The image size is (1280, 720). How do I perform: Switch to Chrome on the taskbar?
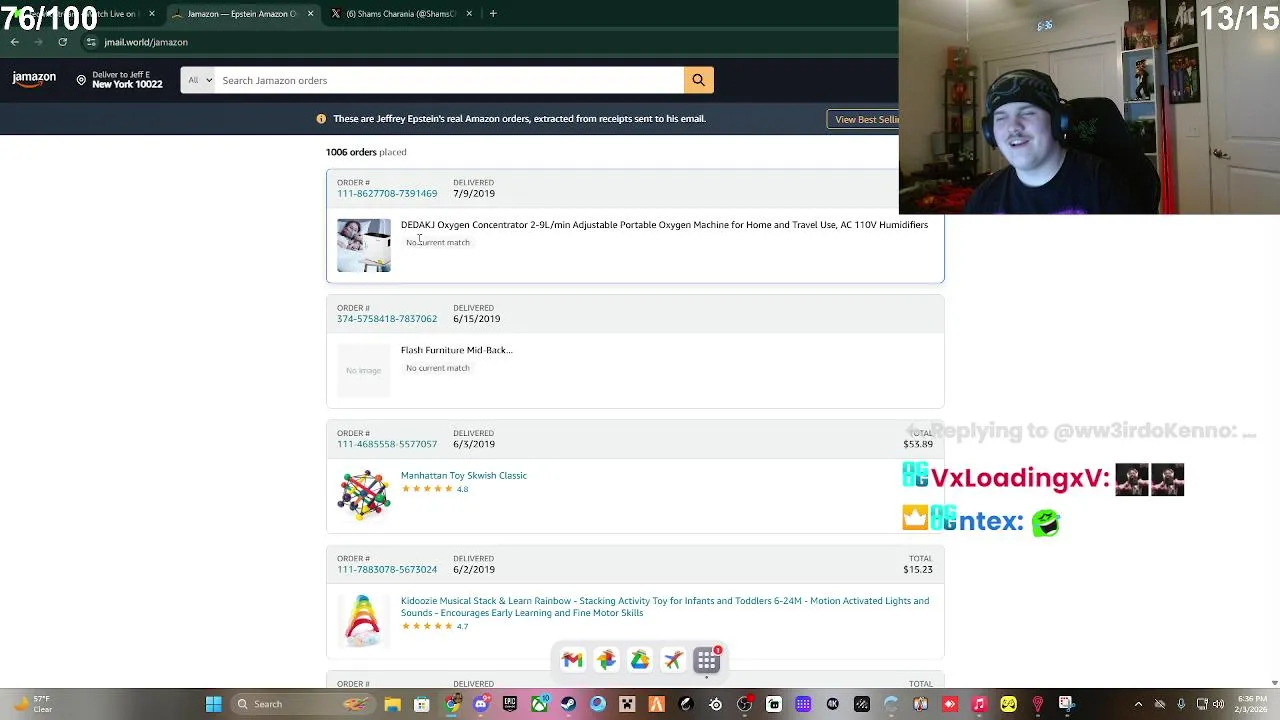(452, 704)
